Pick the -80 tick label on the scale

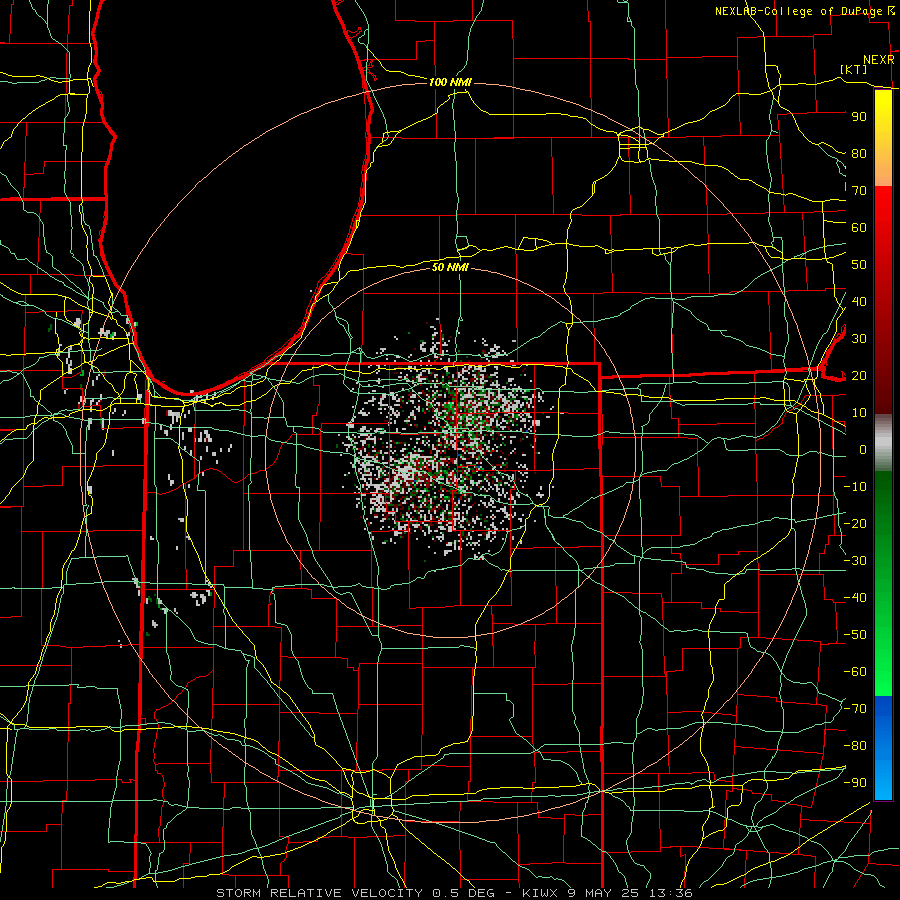855,746
